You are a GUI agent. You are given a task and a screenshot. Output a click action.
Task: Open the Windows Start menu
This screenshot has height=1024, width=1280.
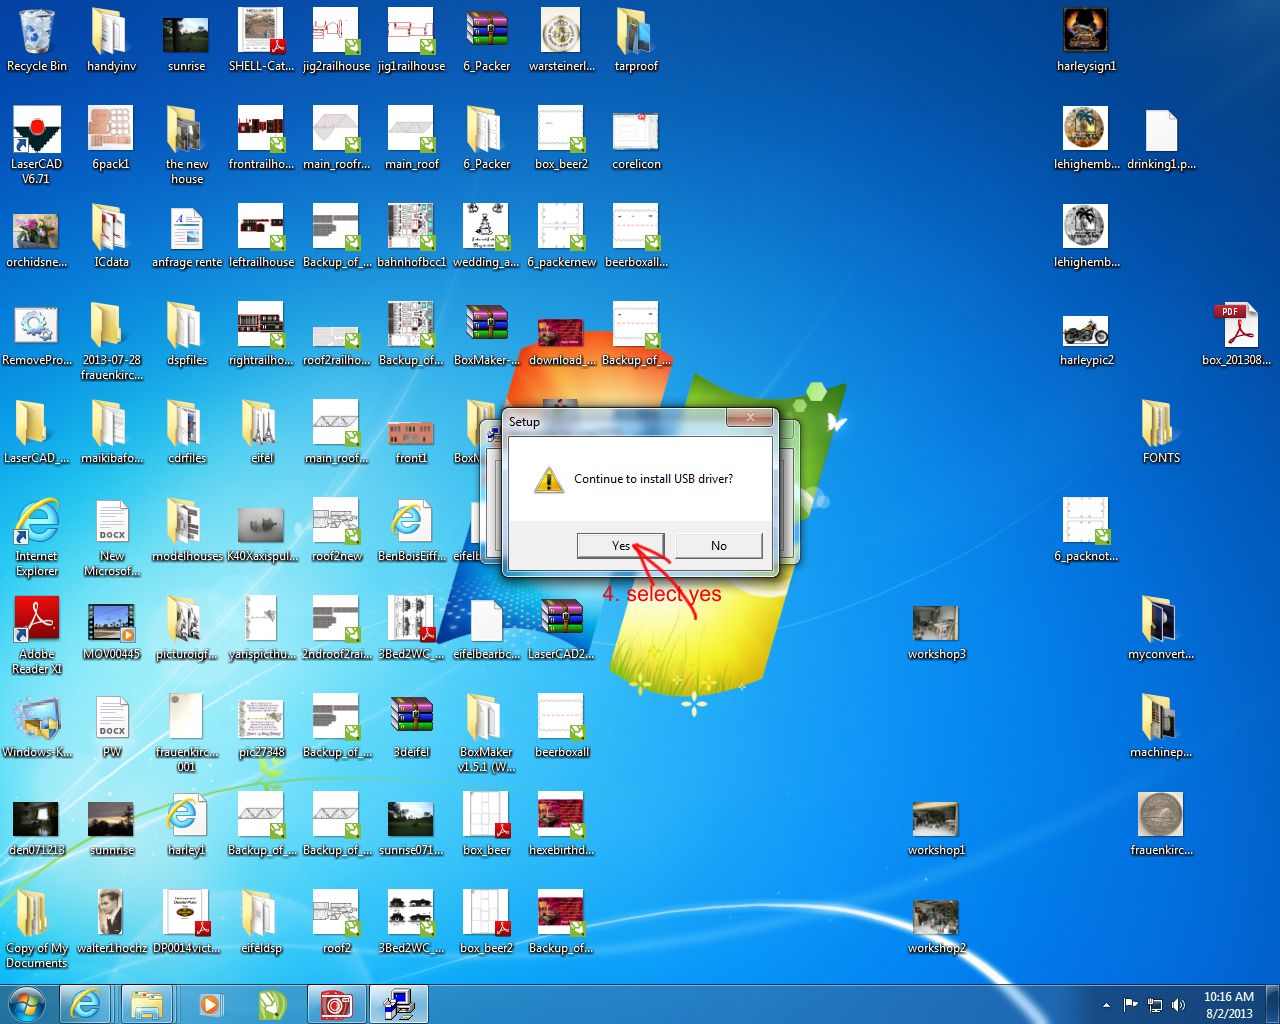coord(27,1004)
